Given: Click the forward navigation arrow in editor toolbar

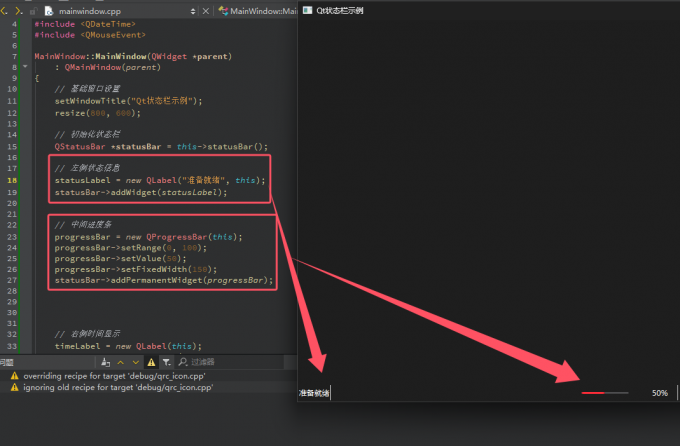Looking at the screenshot, I should click(x=17, y=10).
